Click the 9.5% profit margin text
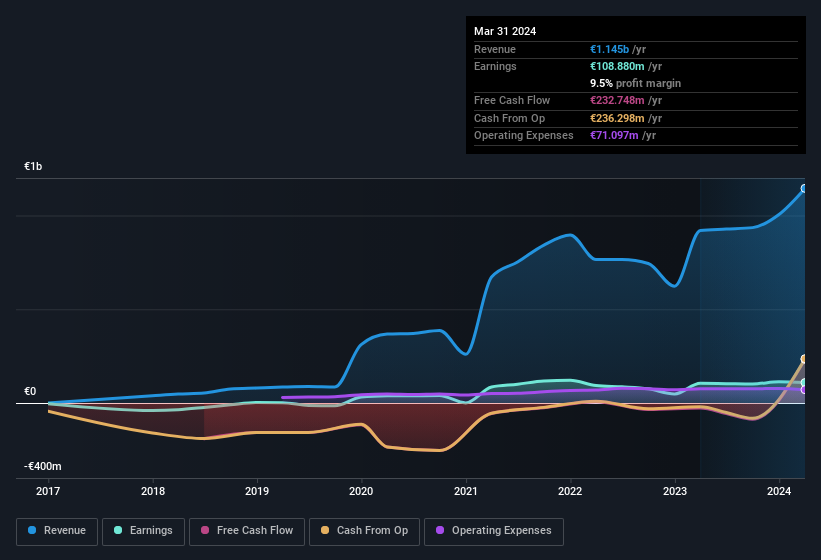This screenshot has height=560, width=821. coord(636,83)
